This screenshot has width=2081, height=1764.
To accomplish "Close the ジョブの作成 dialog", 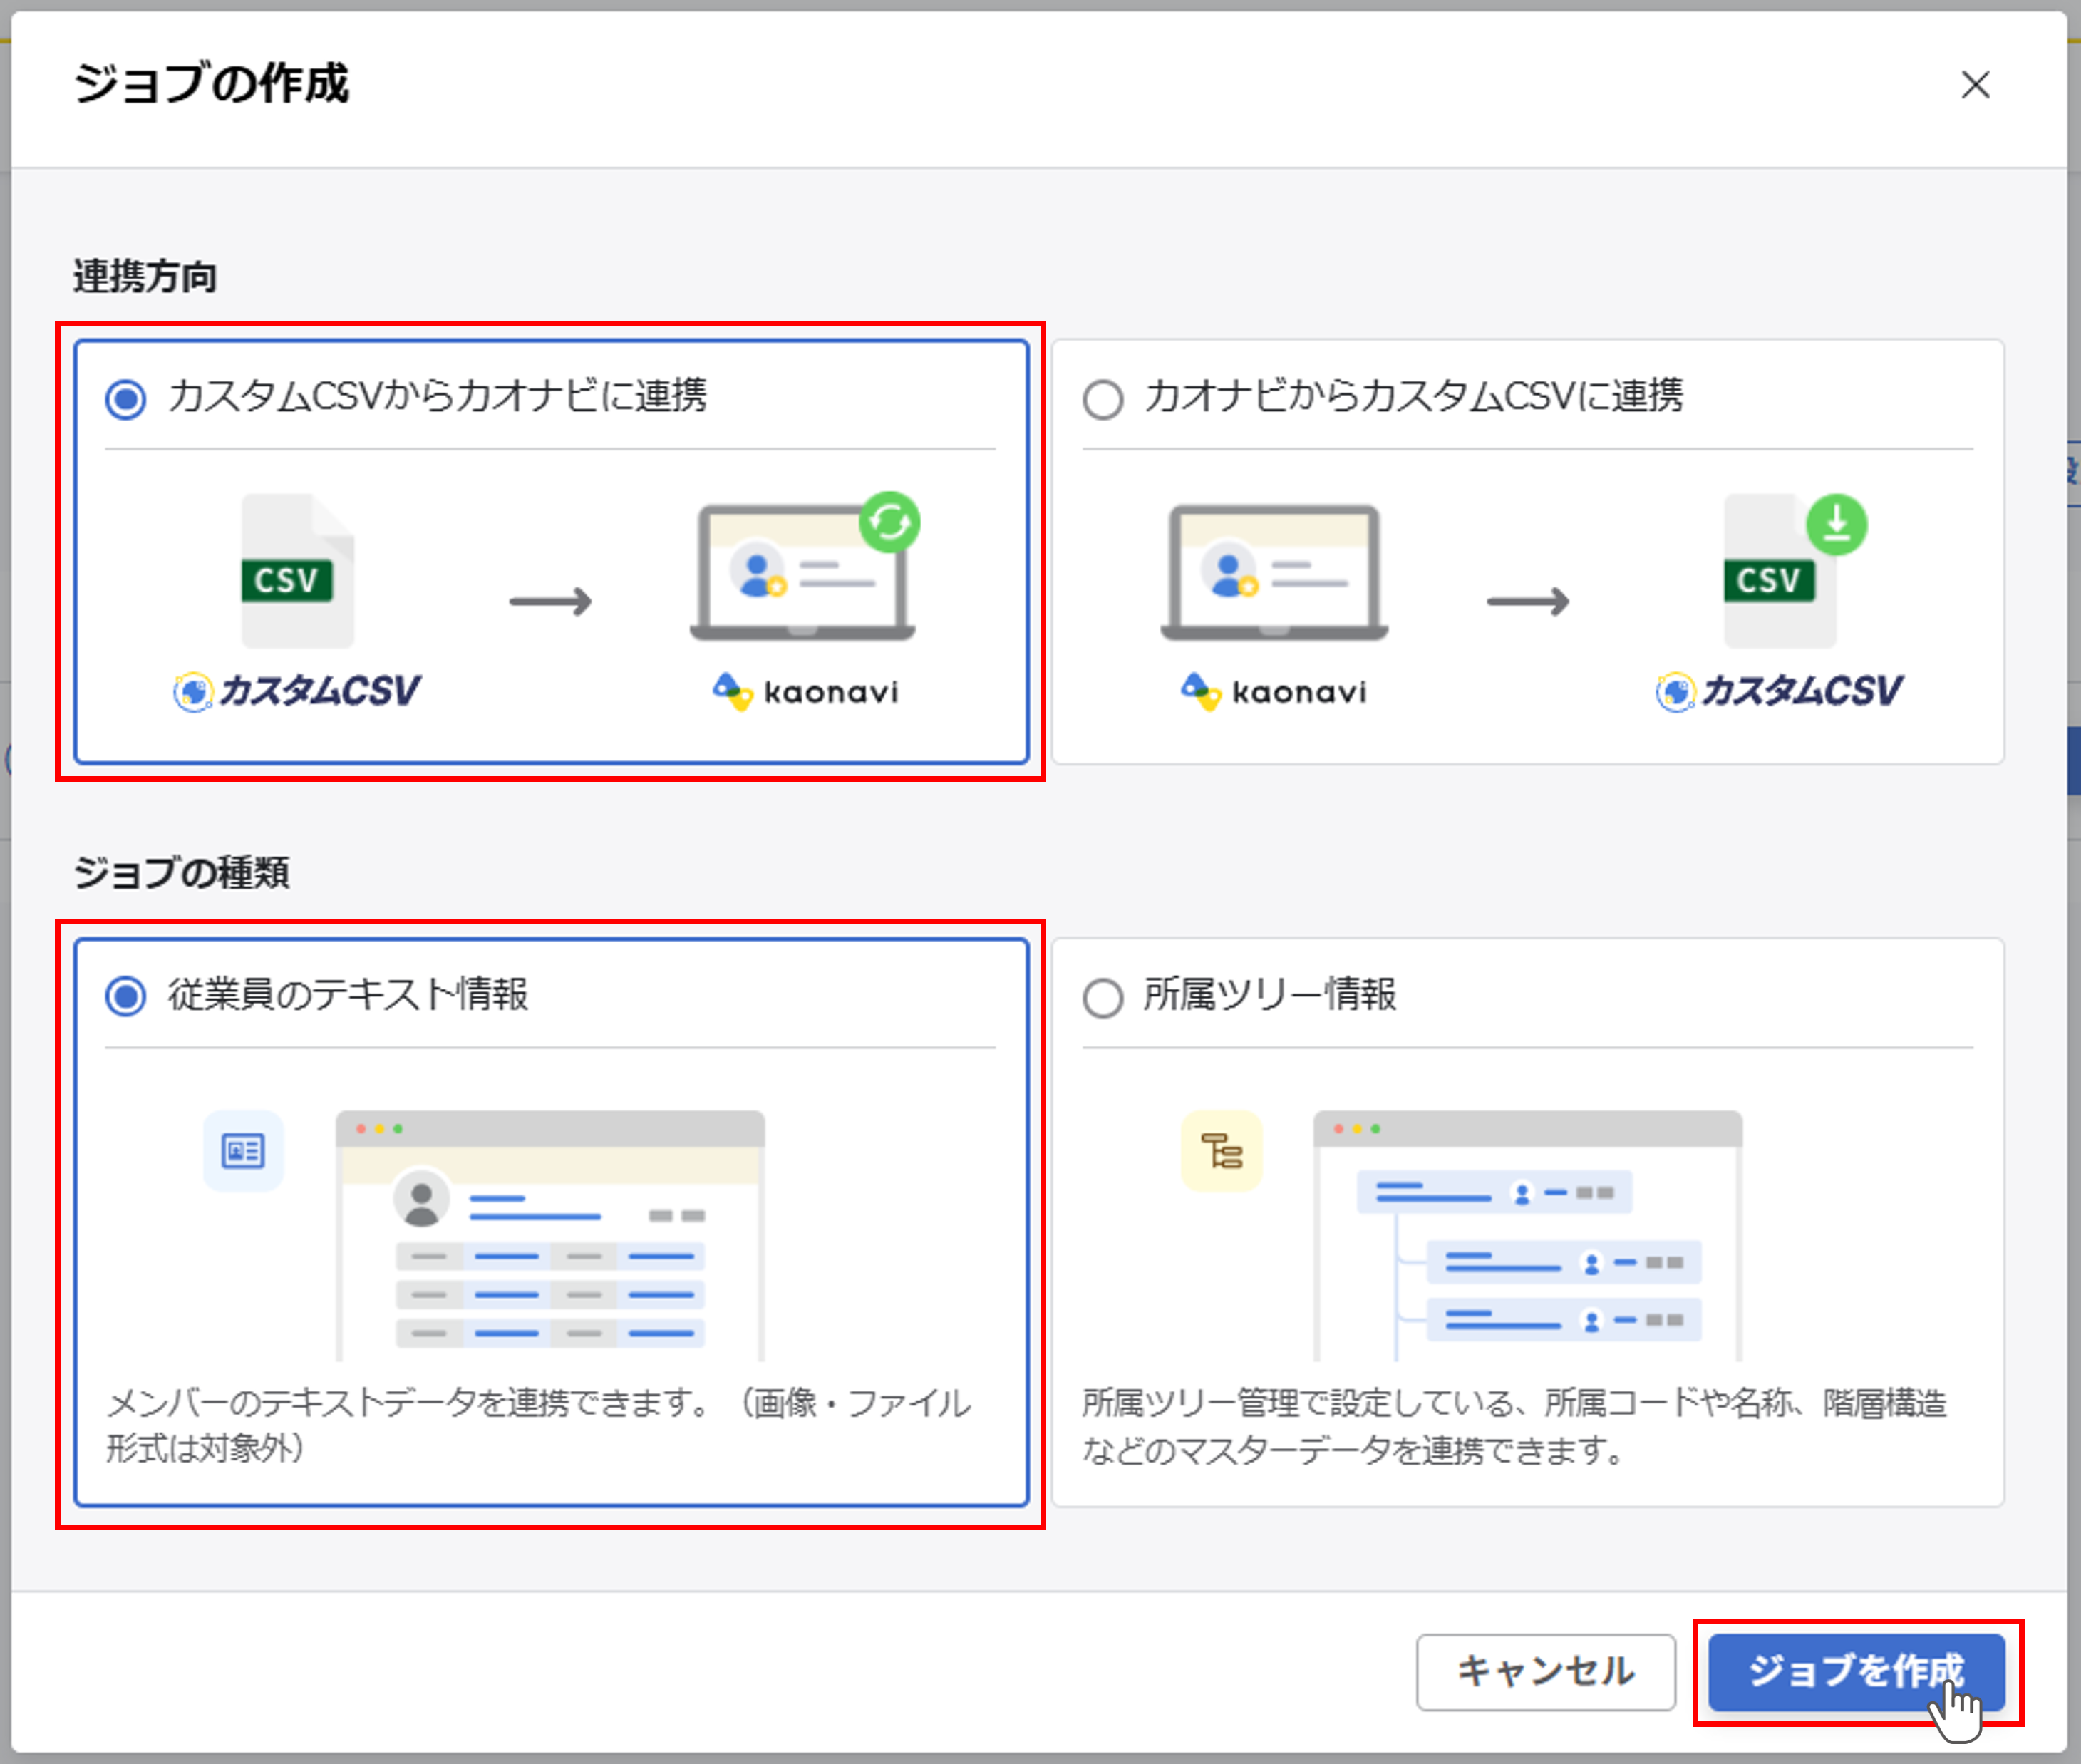I will pos(1975,85).
